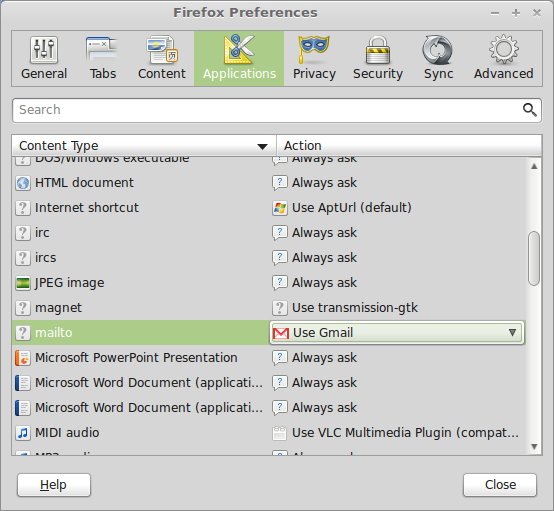The height and width of the screenshot is (511, 554).
Task: Open the Advanced preferences pane
Action: point(503,59)
